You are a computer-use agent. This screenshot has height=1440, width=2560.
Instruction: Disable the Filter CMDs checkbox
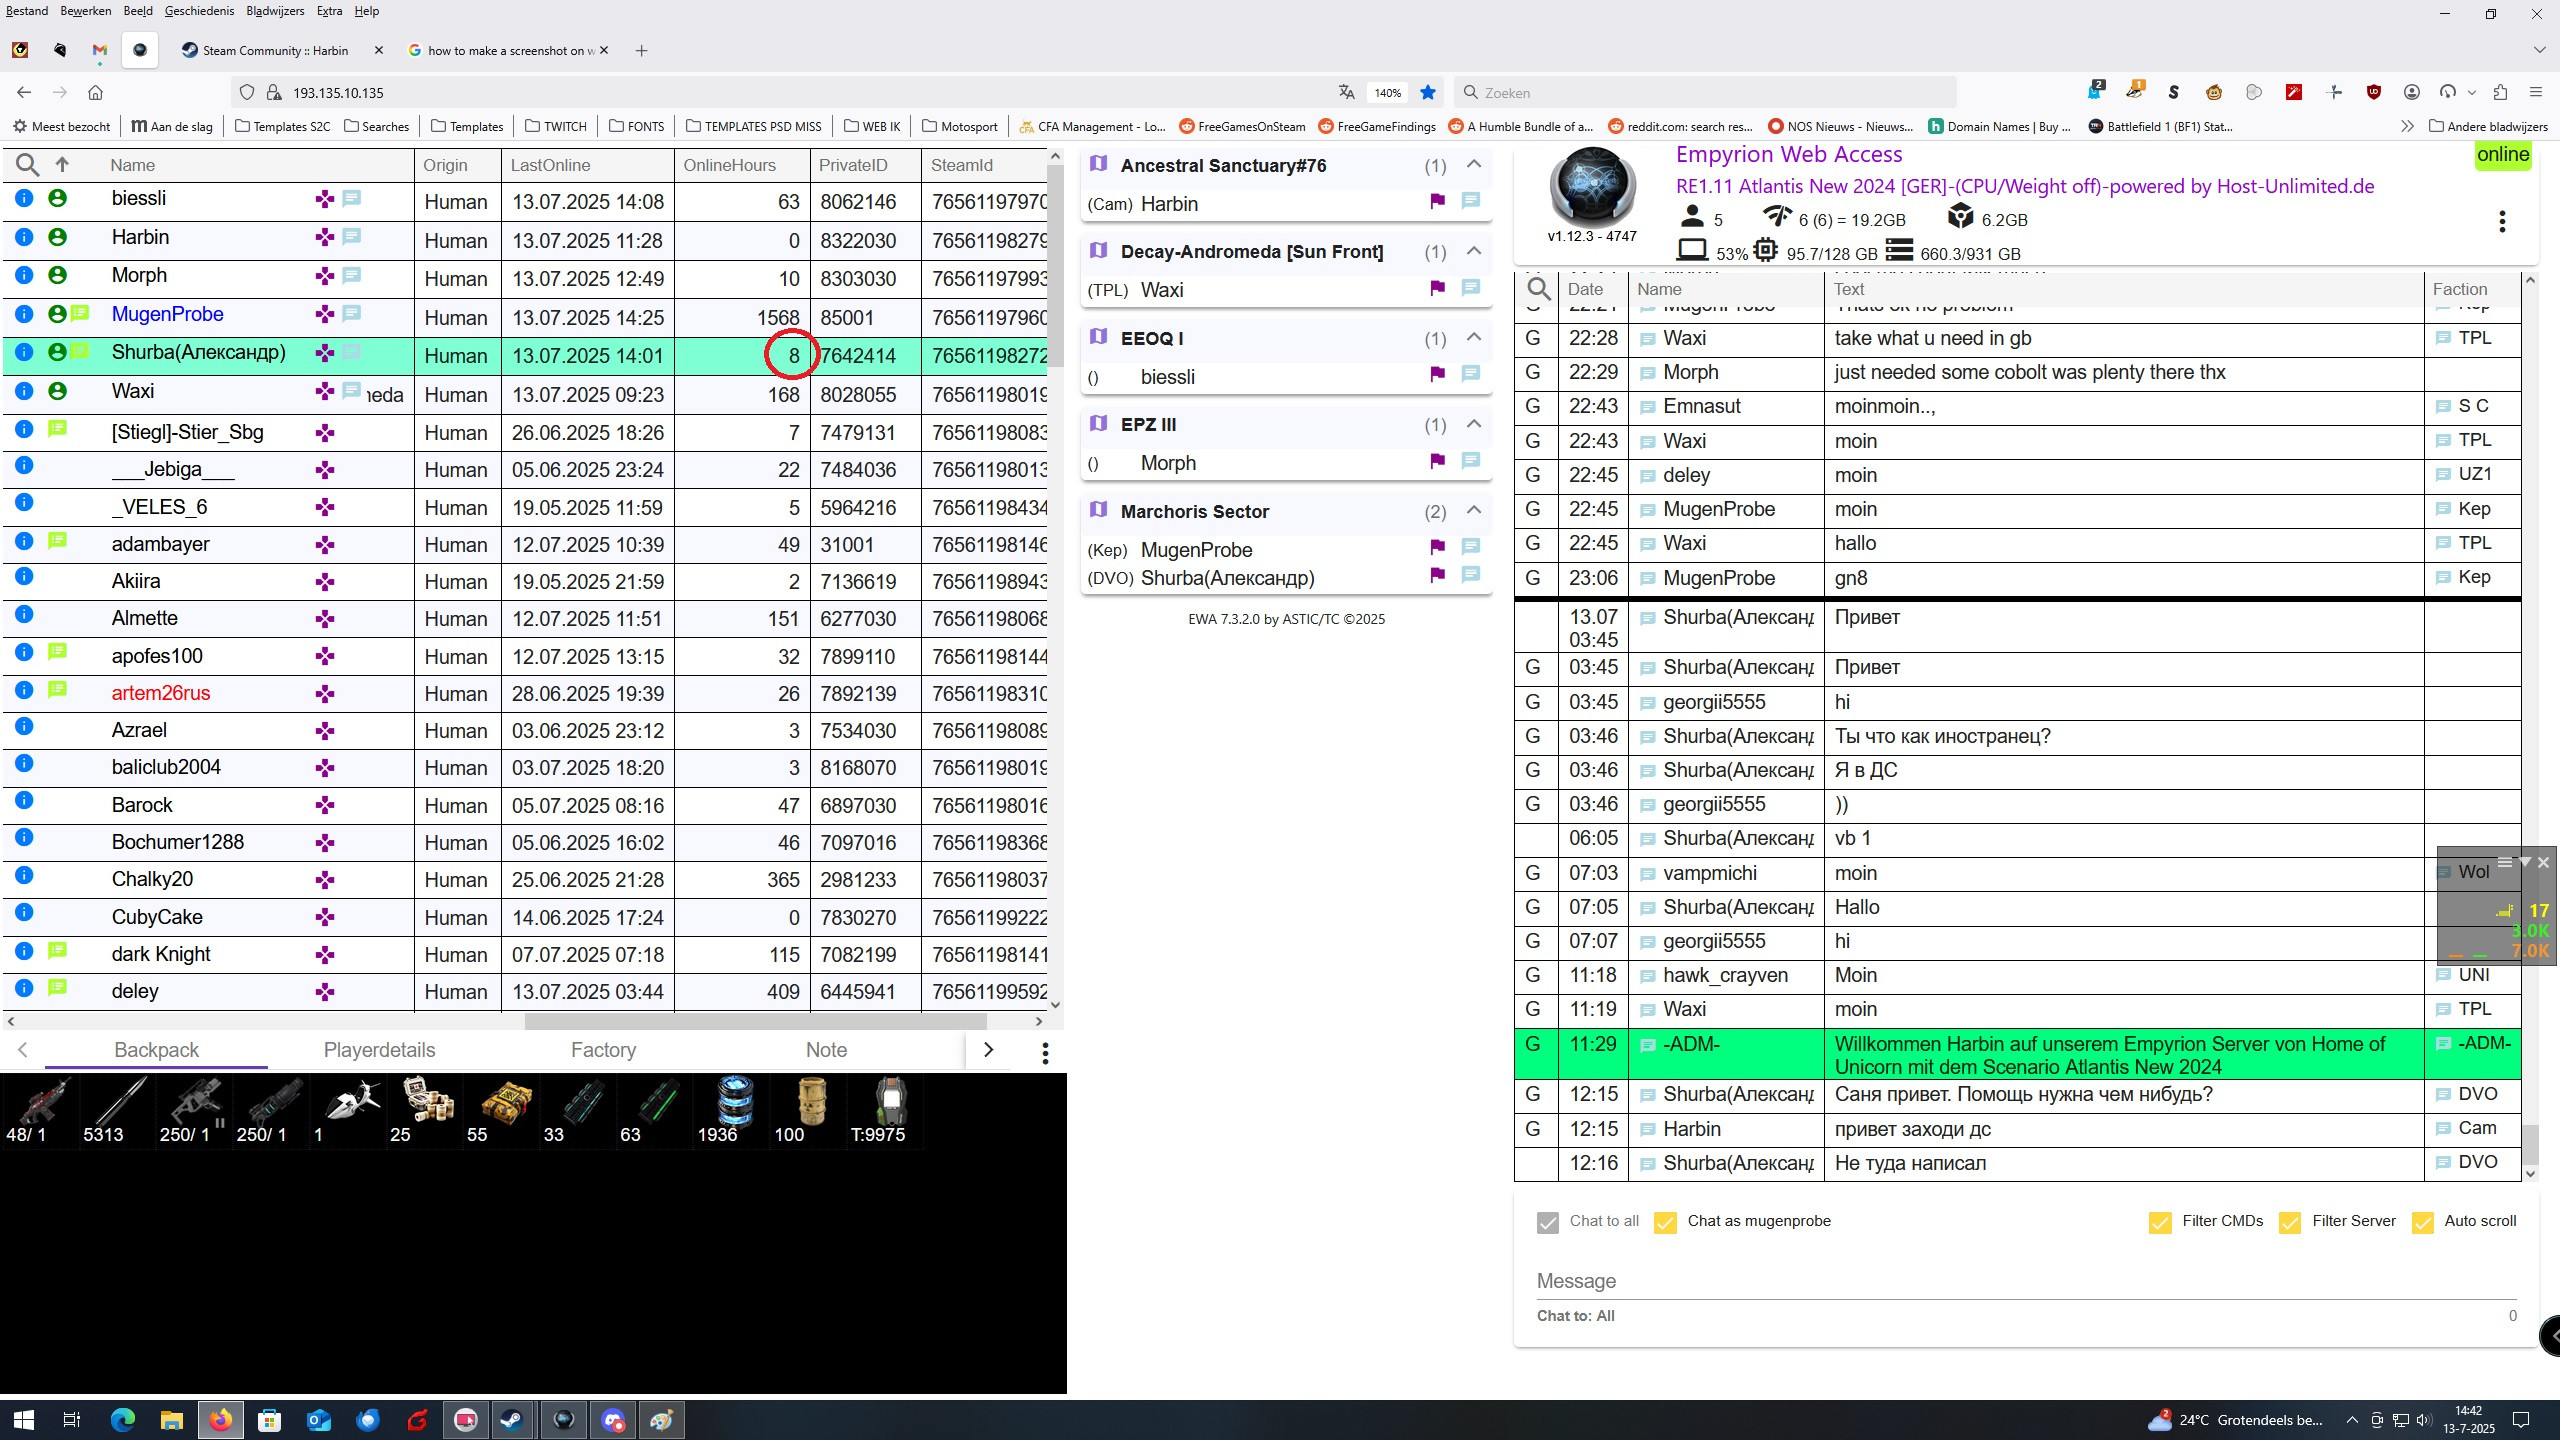click(x=2159, y=1222)
